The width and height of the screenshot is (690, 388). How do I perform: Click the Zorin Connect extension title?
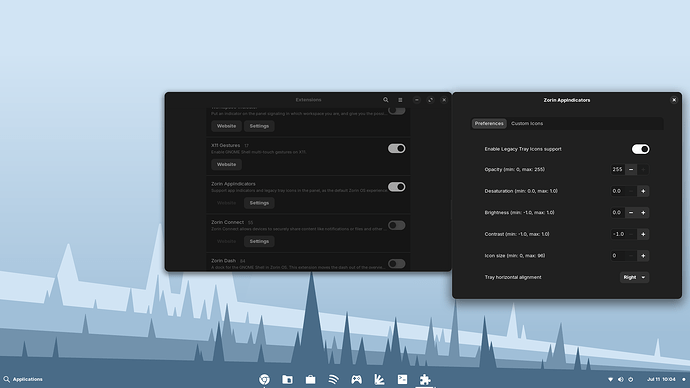tap(227, 222)
